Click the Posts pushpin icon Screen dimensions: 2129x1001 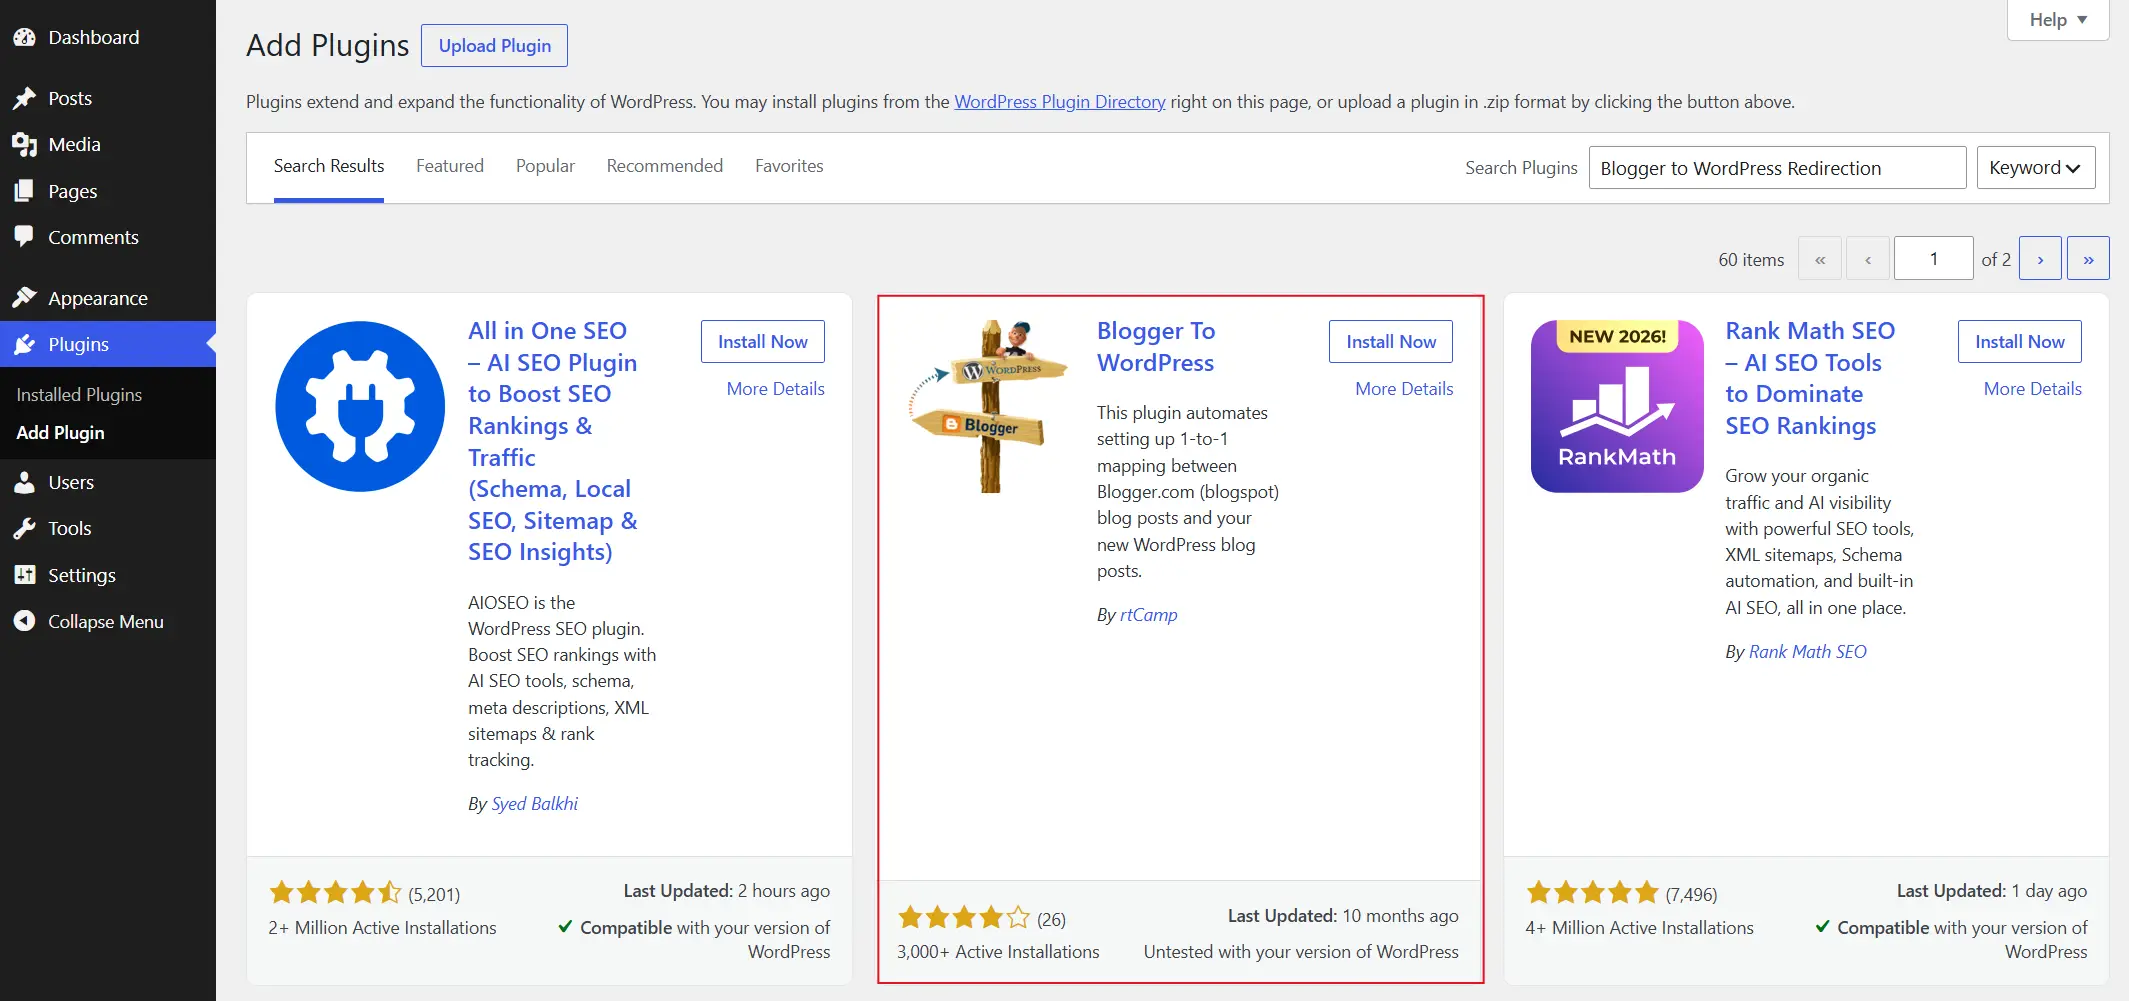(x=25, y=98)
